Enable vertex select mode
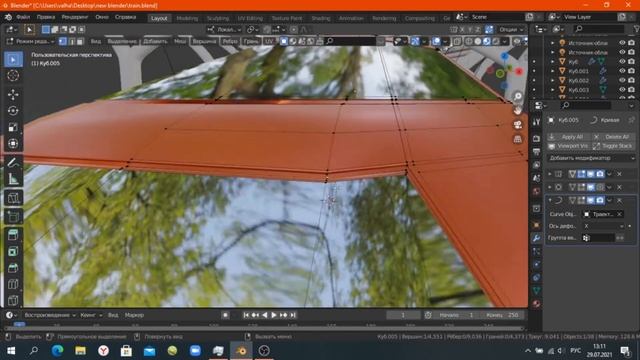Viewport: 640px width, 360px height. click(x=63, y=41)
